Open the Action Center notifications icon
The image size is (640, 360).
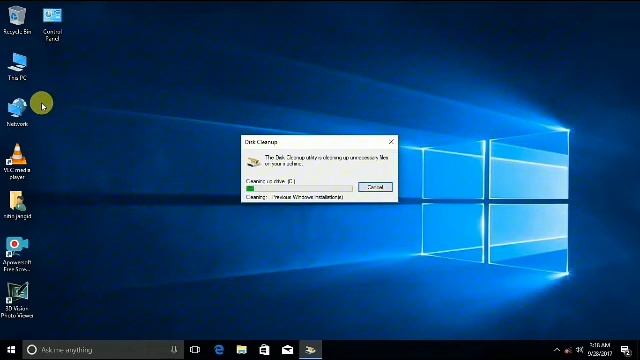(x=625, y=350)
